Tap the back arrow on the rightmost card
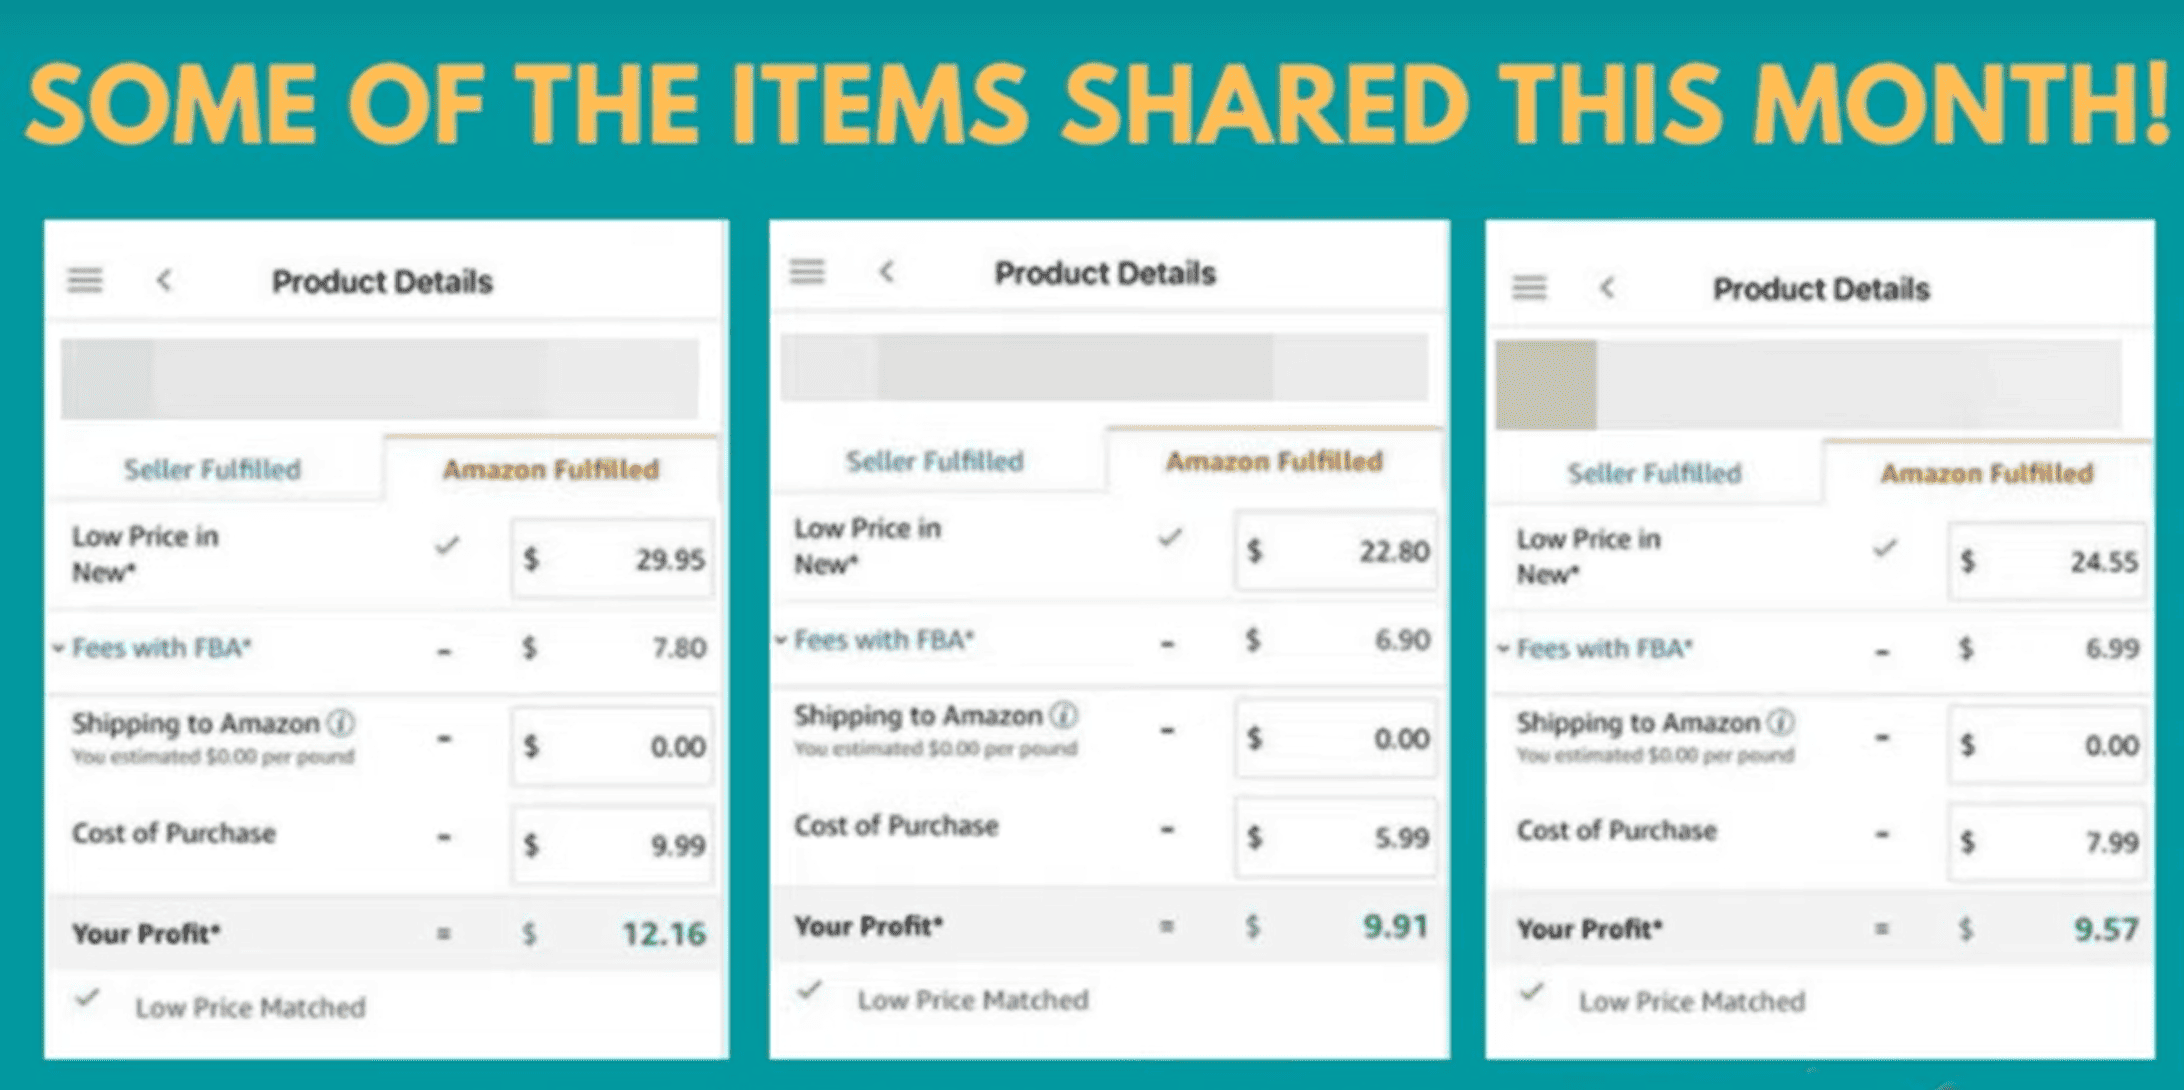 click(x=1609, y=288)
